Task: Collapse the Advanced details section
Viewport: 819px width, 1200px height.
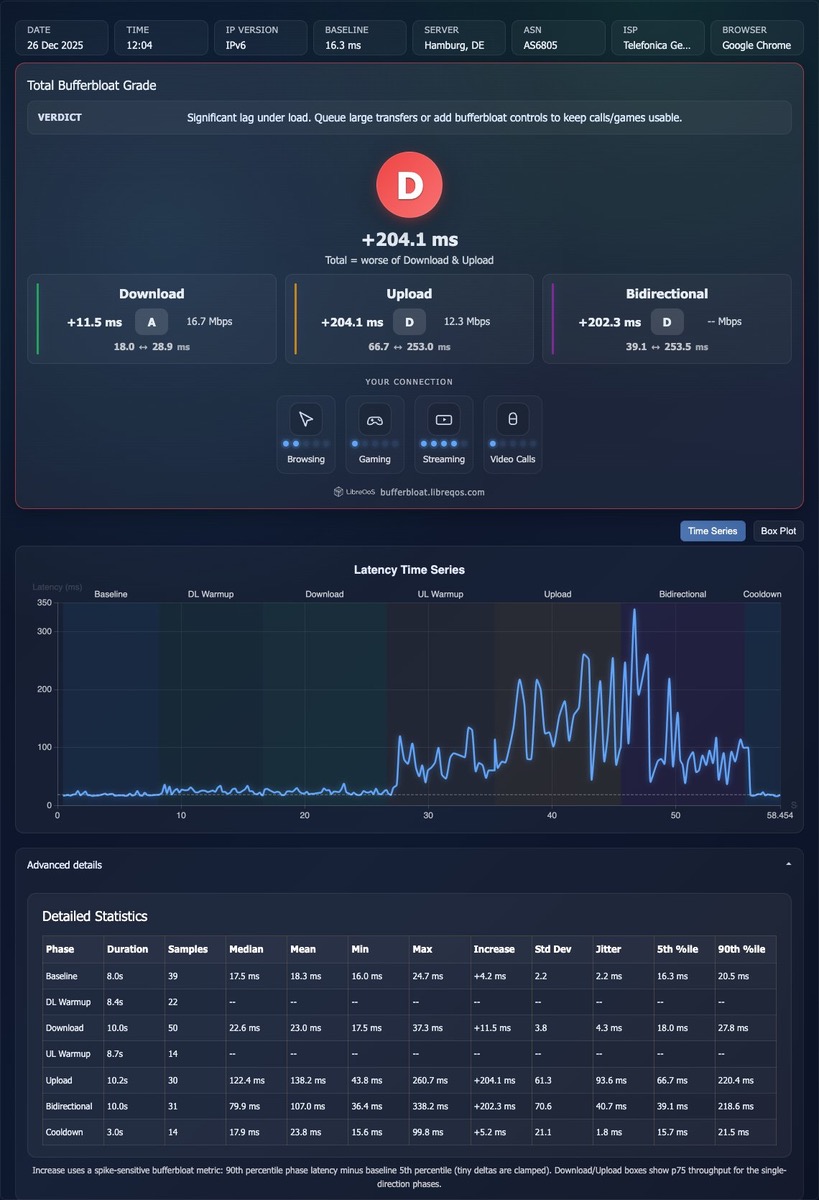Action: (788, 864)
